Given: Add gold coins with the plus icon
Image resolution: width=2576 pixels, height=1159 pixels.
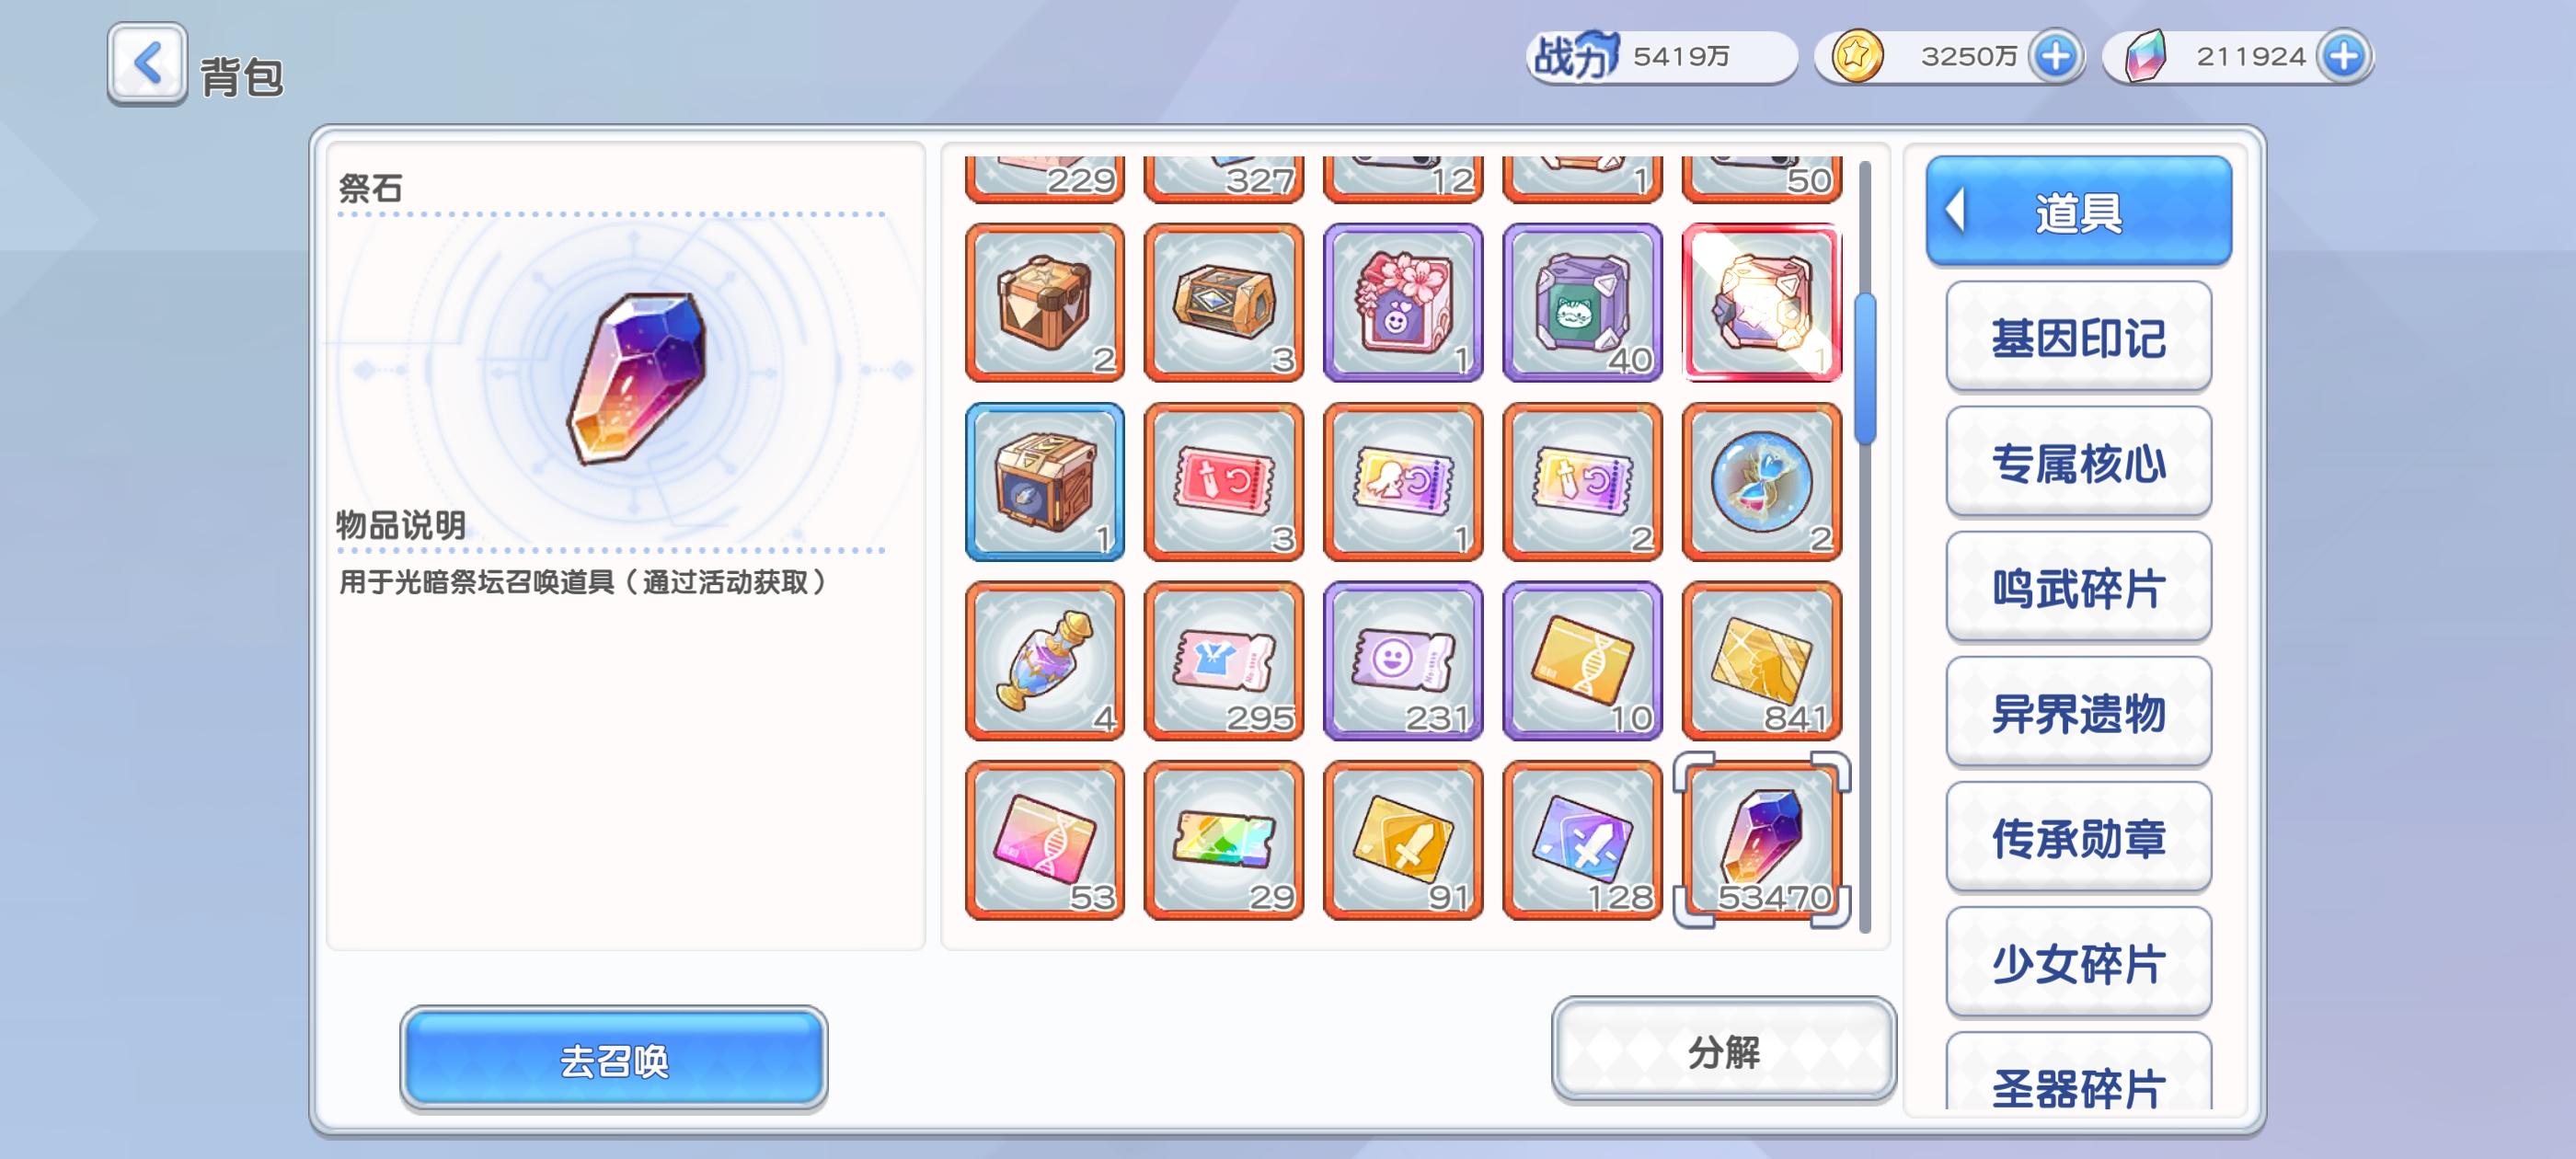Looking at the screenshot, I should coord(2055,56).
